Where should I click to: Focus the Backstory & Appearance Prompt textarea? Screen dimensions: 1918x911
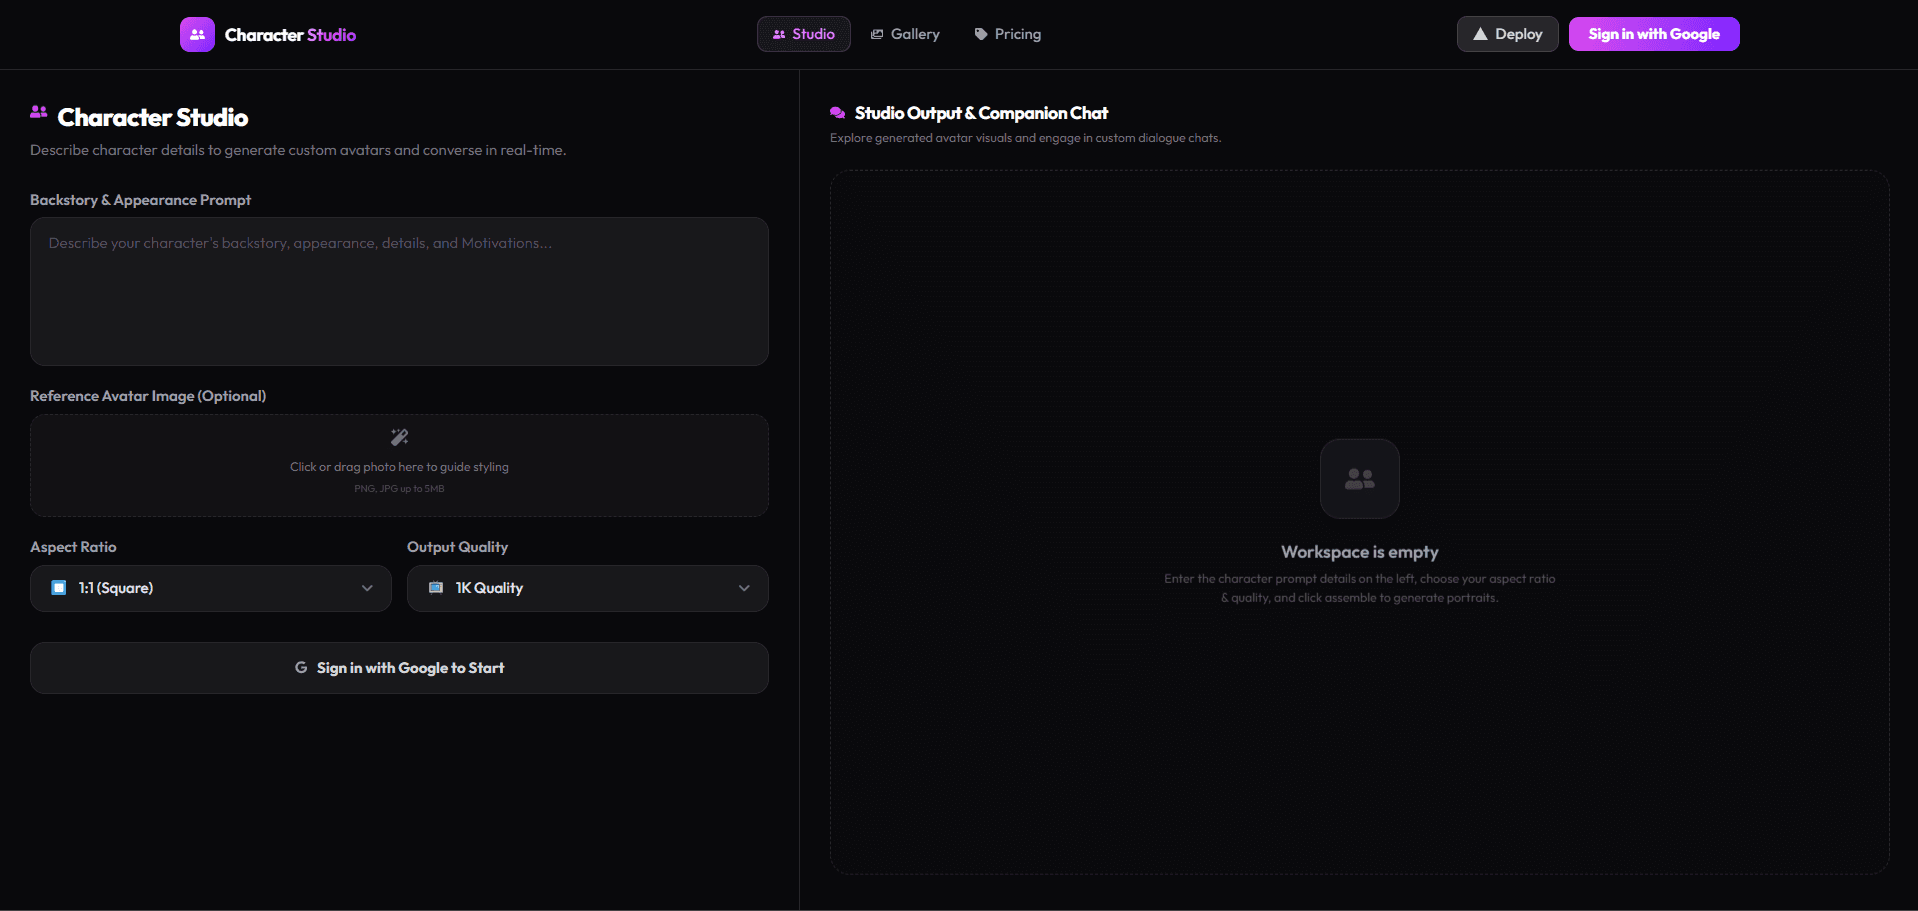tap(399, 291)
